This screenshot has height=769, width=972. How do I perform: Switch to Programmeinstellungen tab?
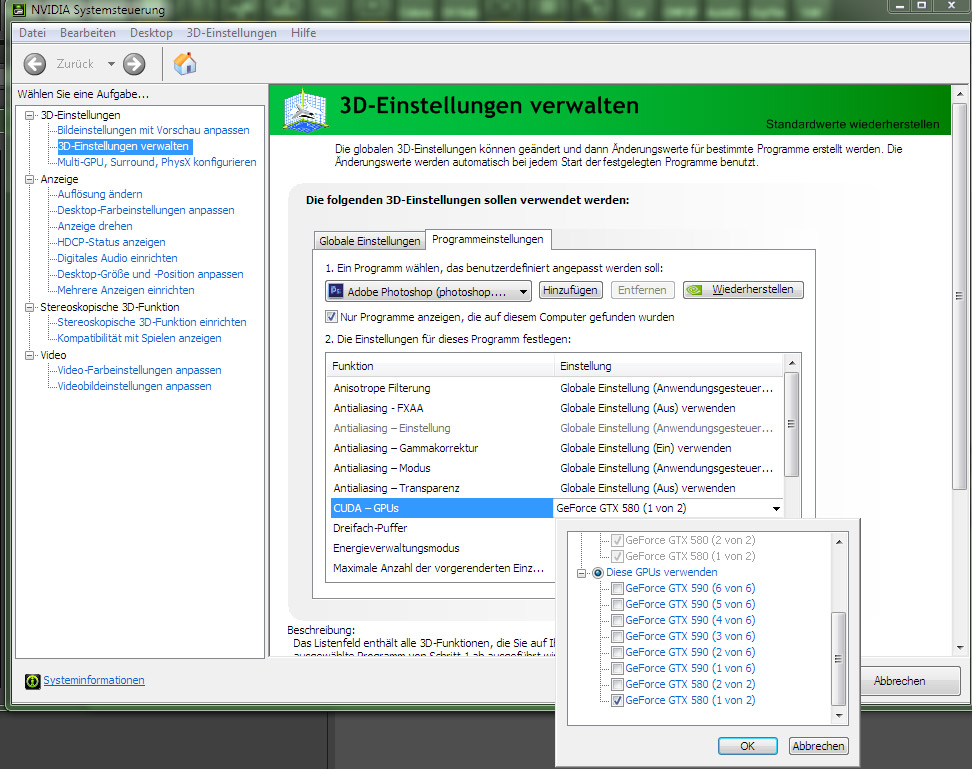[488, 239]
